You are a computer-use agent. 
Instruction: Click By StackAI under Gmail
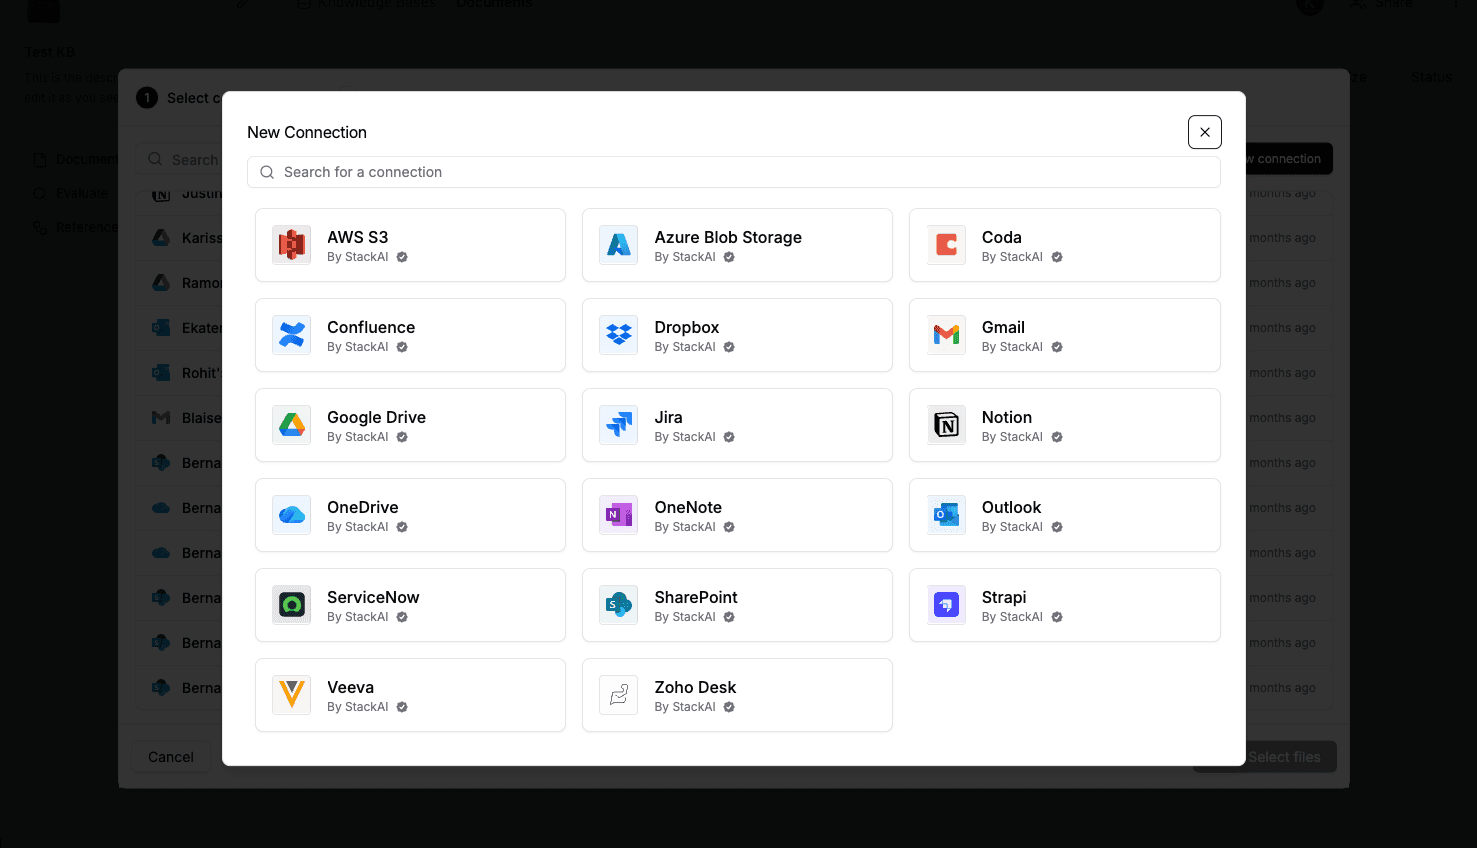click(x=1012, y=347)
